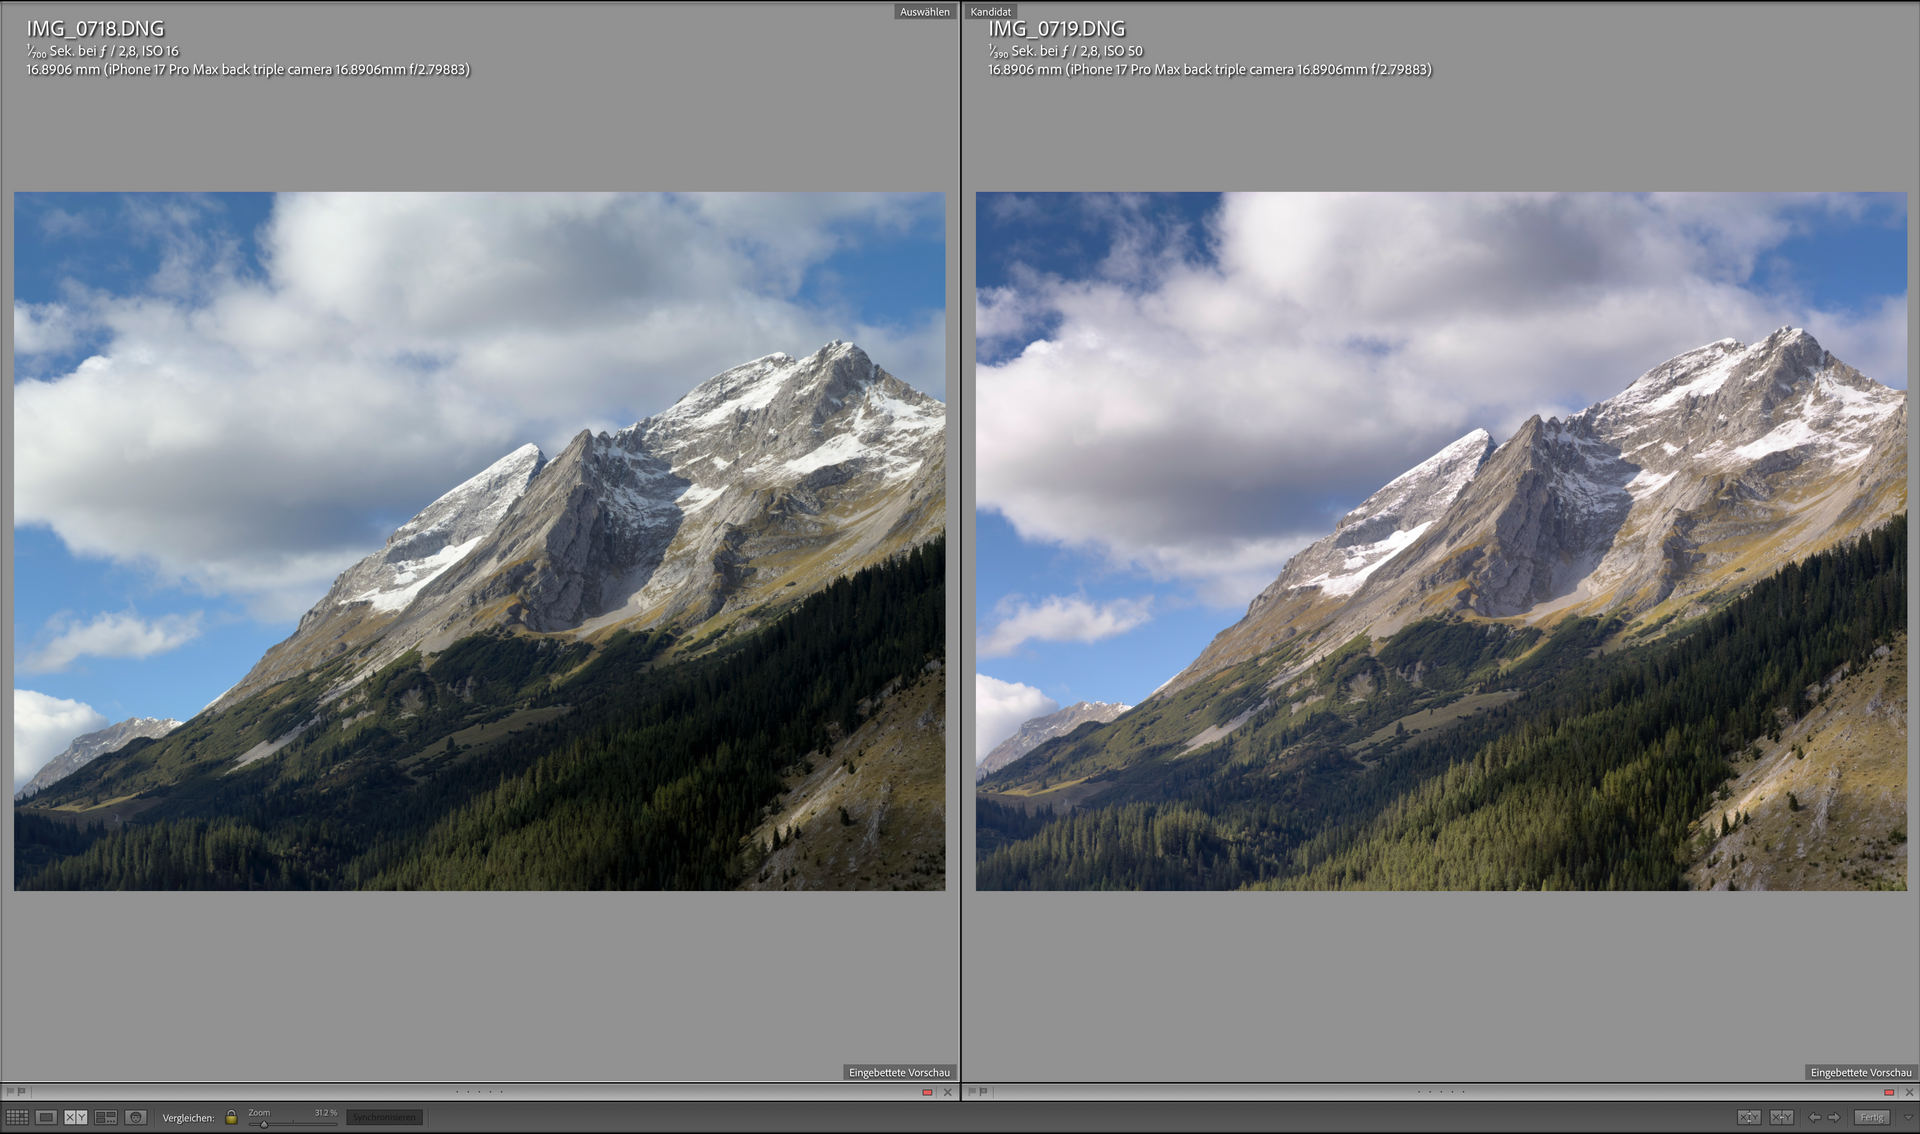Remove candidate photo with X button
1920x1134 pixels.
coord(1909,1092)
